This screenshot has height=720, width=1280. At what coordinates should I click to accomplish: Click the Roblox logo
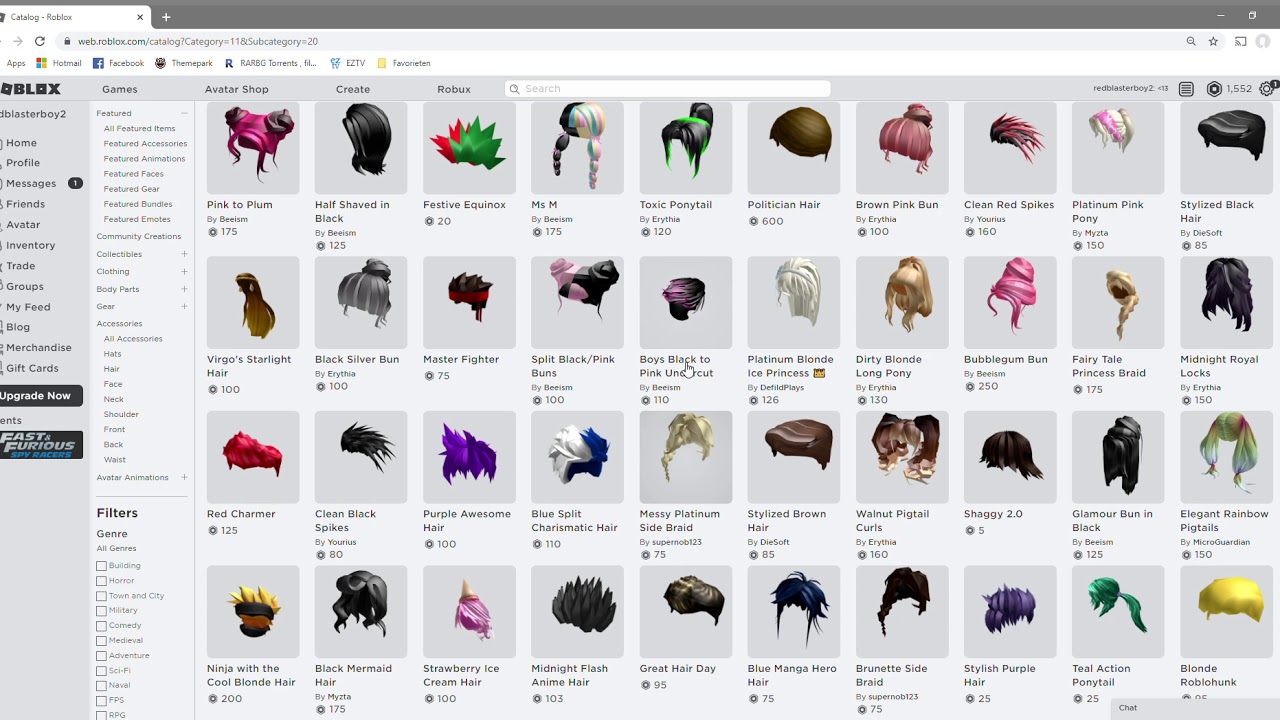click(x=31, y=89)
